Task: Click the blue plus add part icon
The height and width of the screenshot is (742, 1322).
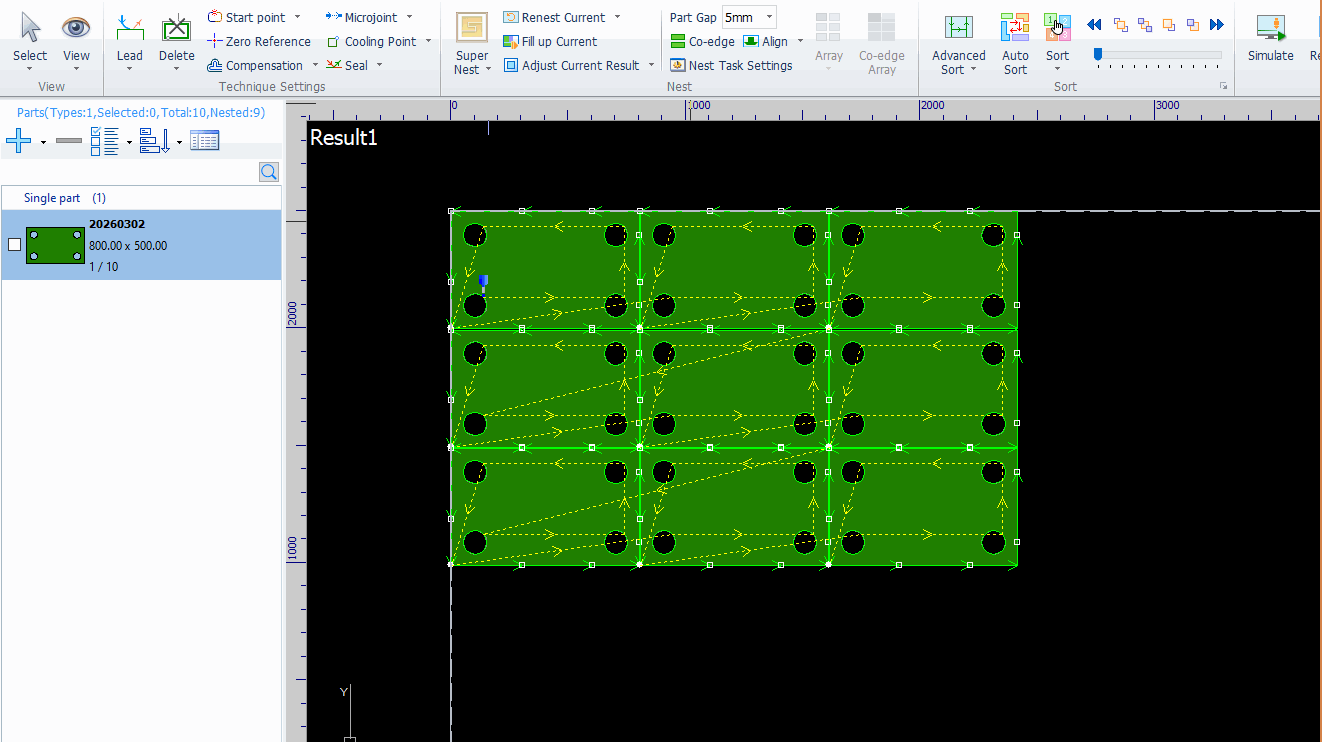Action: pos(19,142)
